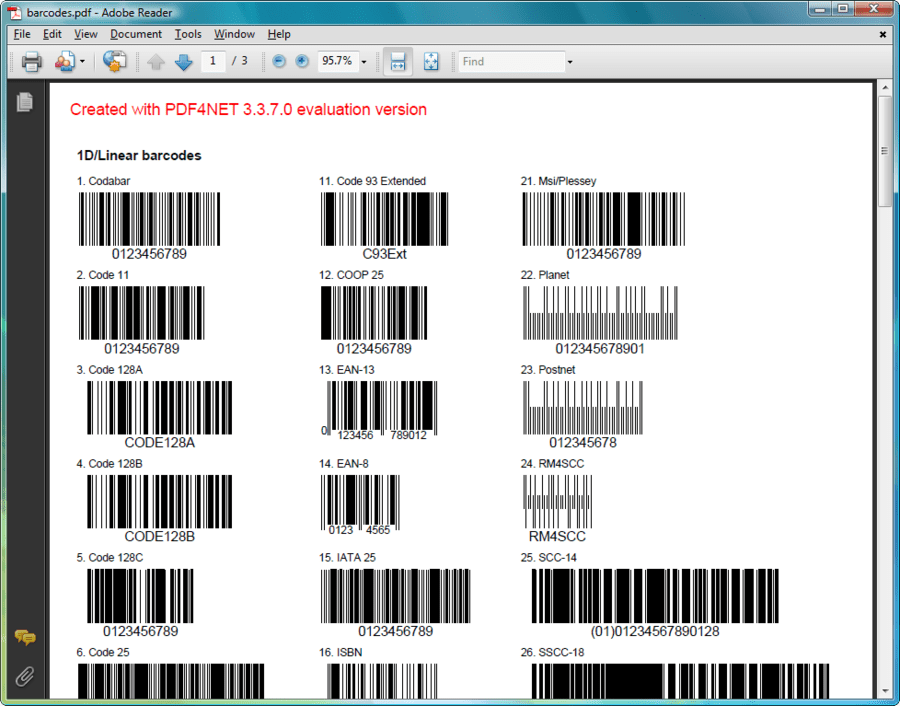Open the View menu

[86, 34]
